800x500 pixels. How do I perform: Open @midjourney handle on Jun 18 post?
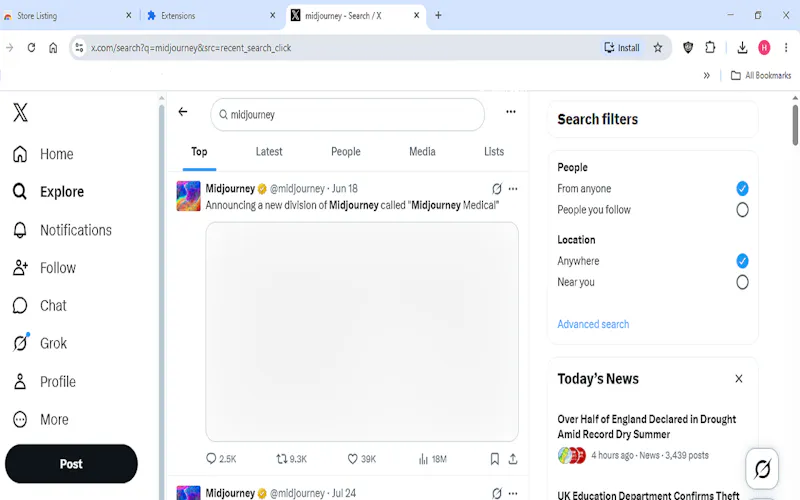[x=297, y=189]
